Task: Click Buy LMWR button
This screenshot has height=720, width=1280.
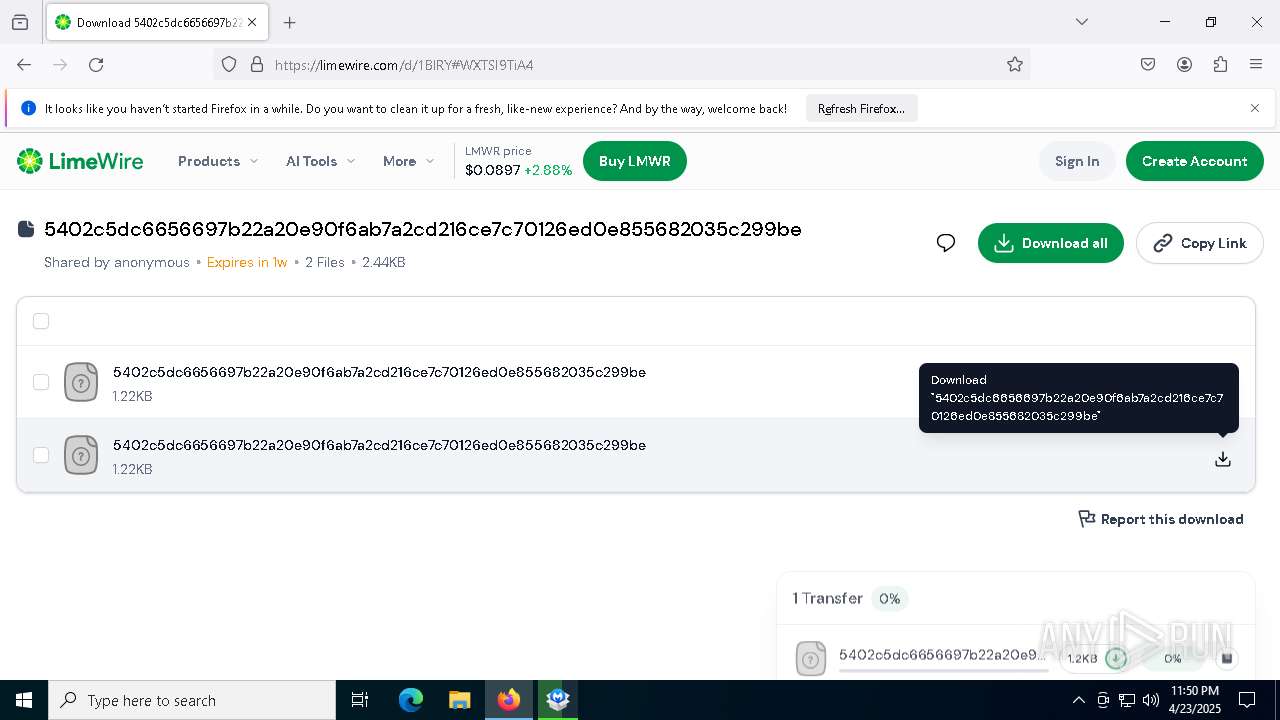Action: click(635, 161)
